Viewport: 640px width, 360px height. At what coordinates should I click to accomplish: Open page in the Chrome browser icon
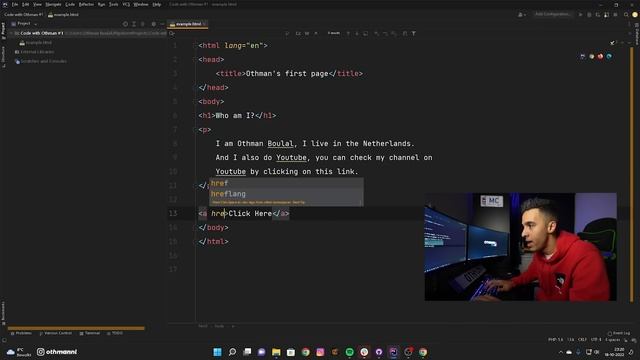pyautogui.click(x=591, y=56)
